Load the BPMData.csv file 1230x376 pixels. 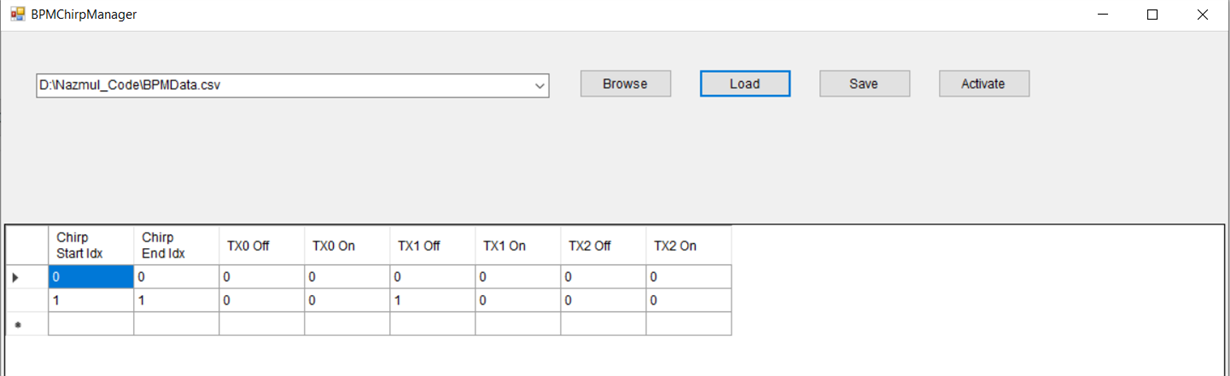click(745, 84)
